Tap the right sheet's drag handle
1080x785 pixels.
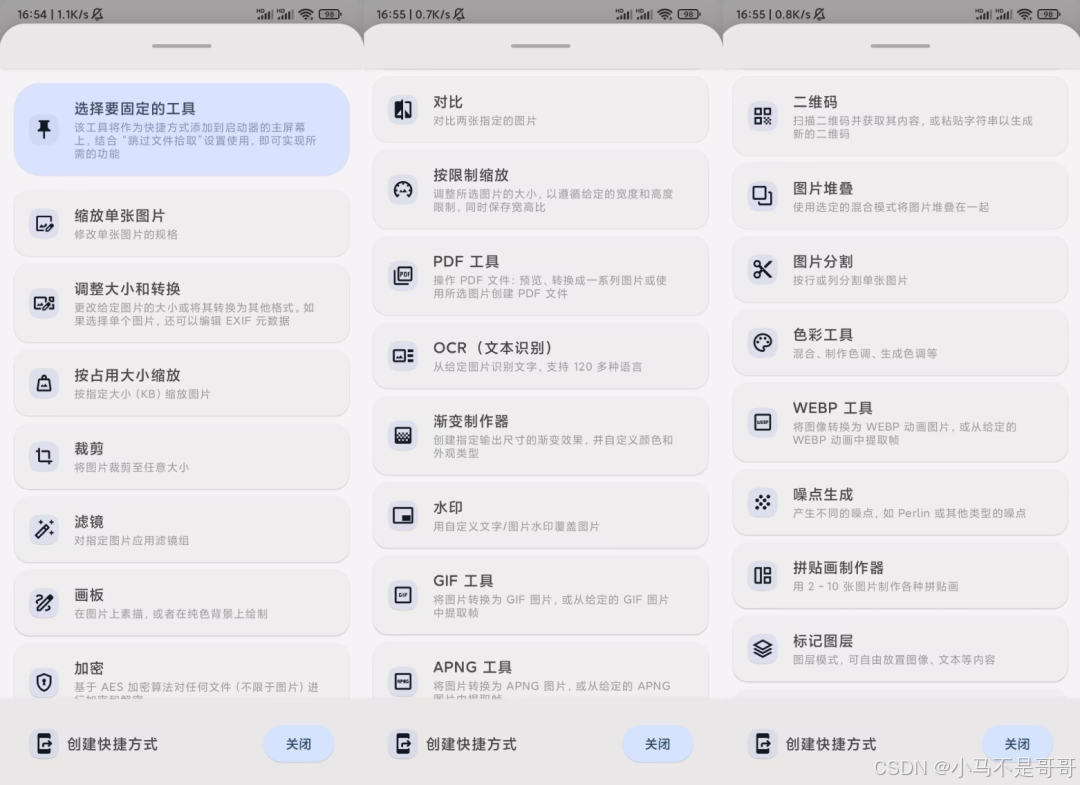900,46
